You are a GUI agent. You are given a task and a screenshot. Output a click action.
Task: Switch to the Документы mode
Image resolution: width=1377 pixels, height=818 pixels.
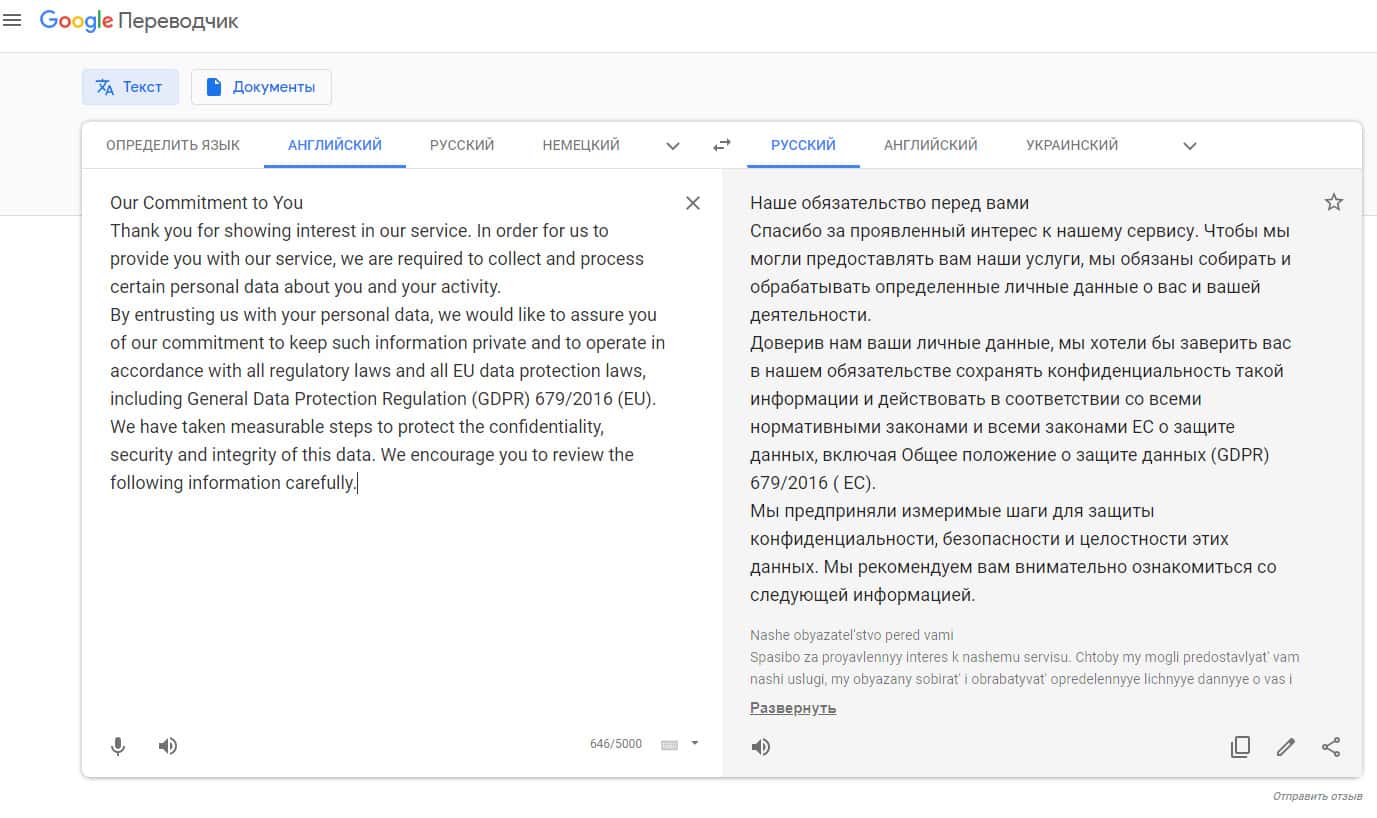(x=261, y=87)
